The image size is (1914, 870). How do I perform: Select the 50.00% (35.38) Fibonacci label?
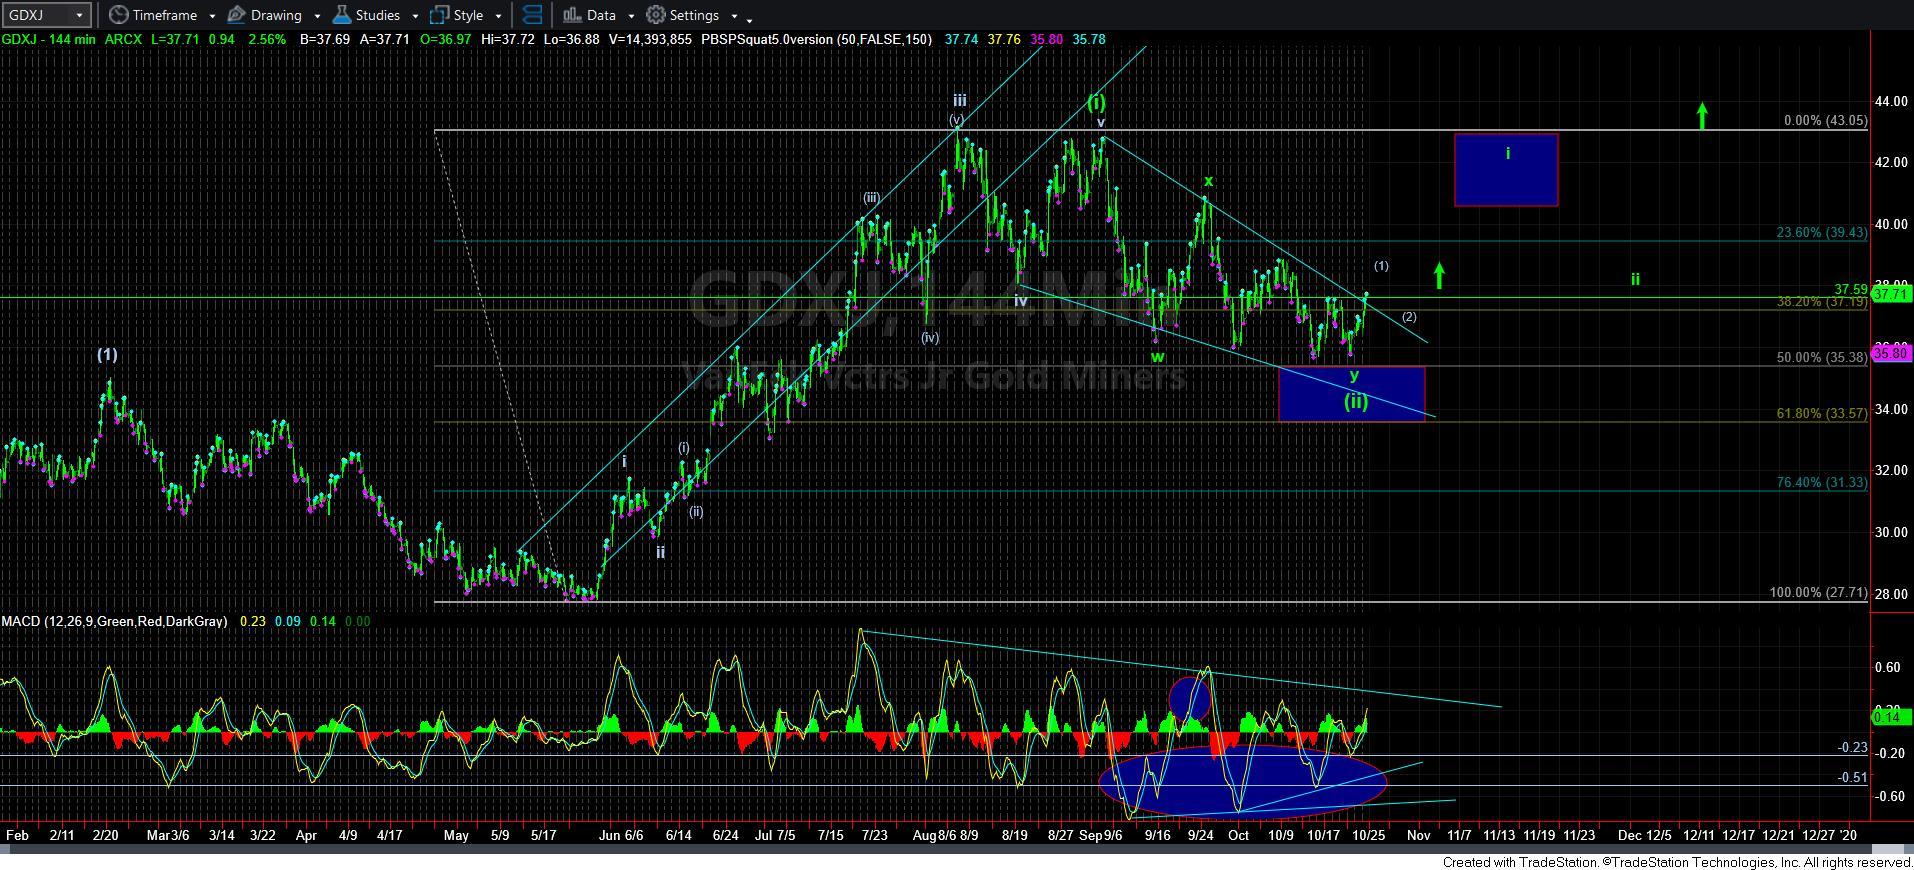pyautogui.click(x=1821, y=357)
